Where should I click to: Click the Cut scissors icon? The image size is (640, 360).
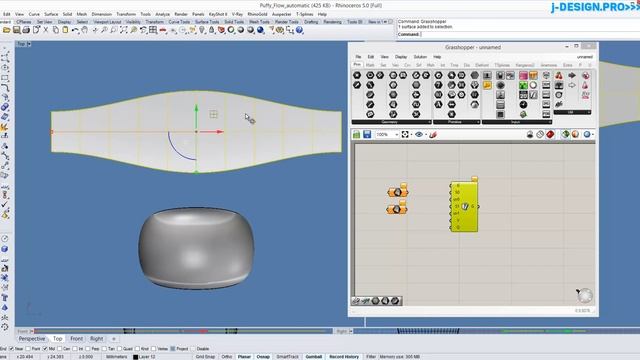(x=46, y=30)
